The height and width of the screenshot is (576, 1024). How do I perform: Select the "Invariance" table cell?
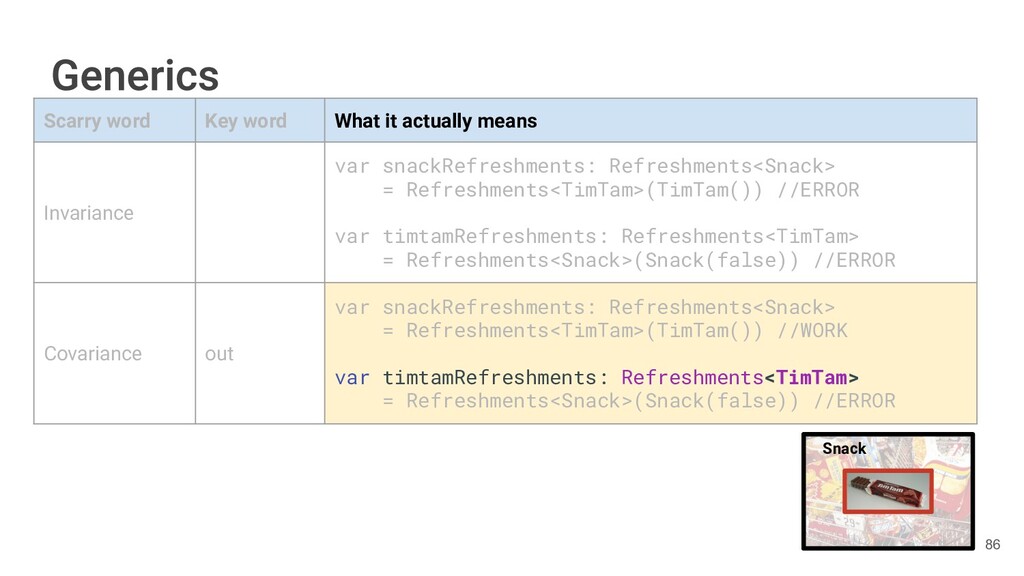tap(88, 213)
